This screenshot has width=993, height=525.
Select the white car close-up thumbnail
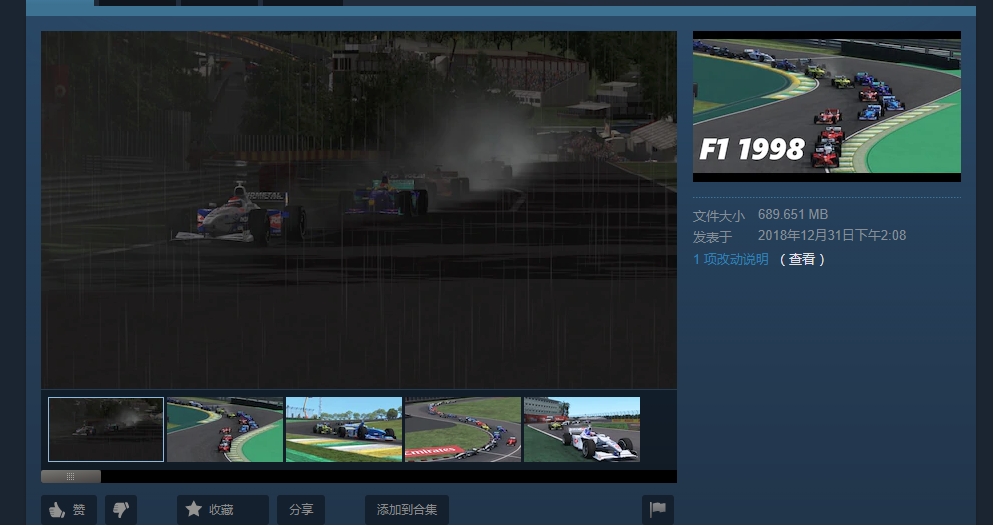point(582,429)
